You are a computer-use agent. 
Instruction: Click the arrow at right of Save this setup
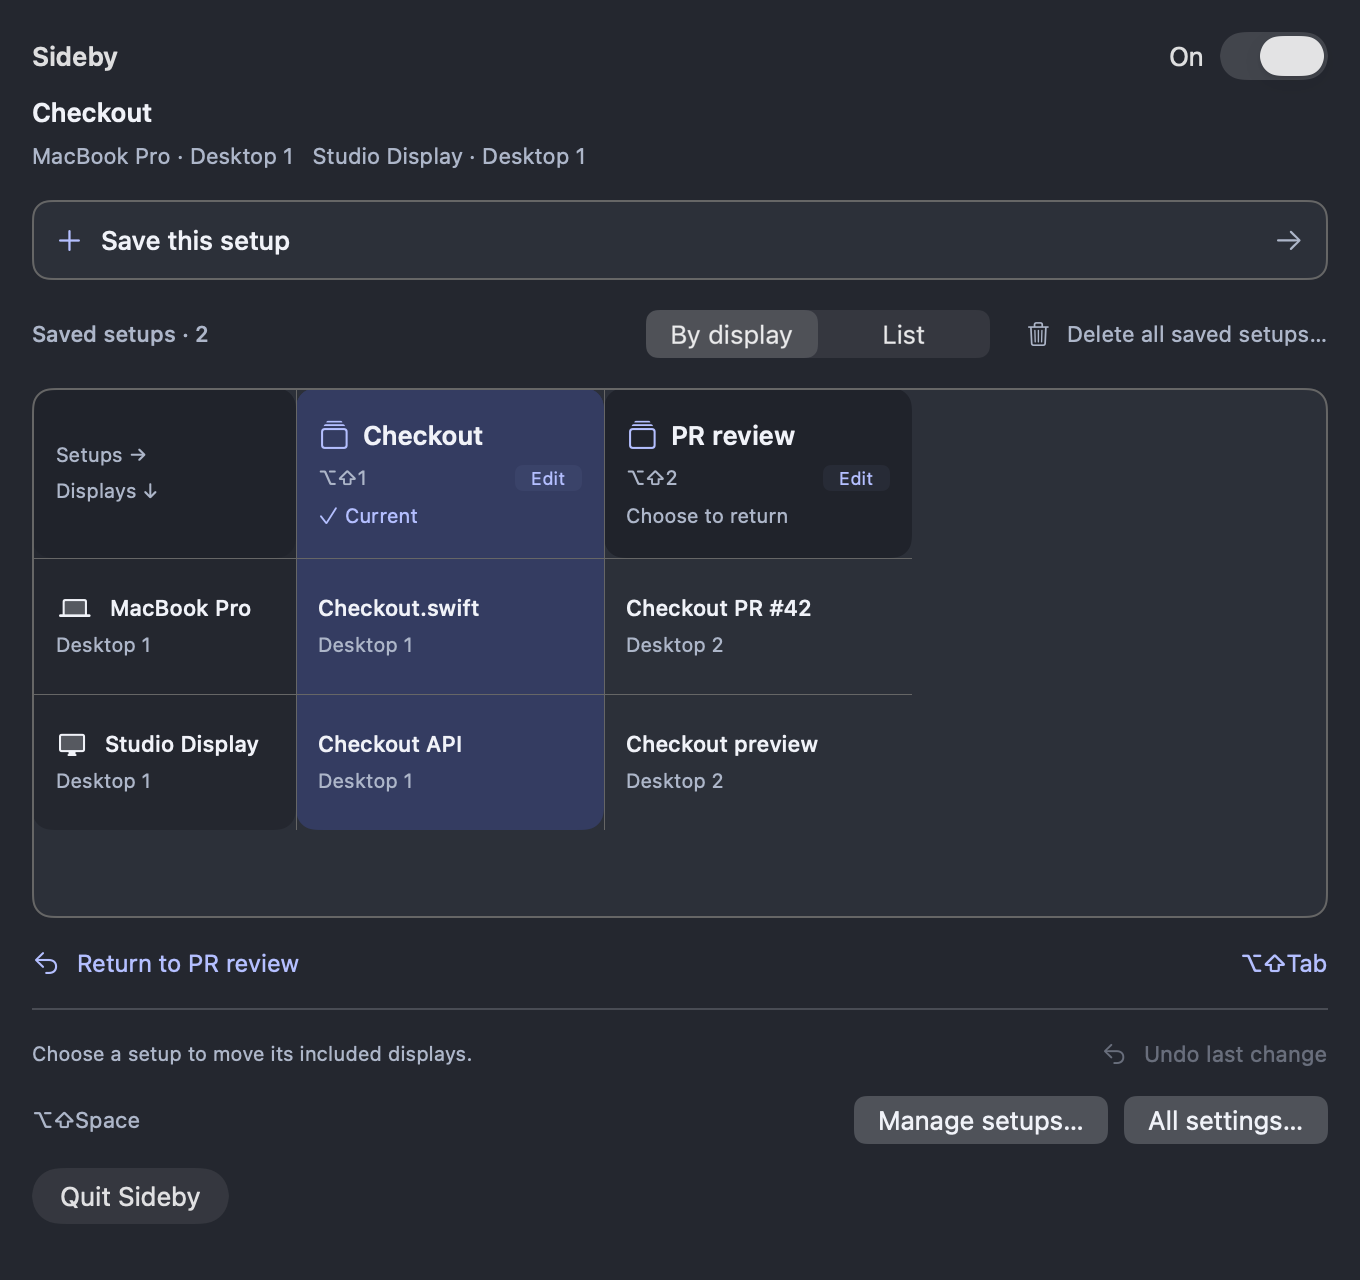point(1288,240)
